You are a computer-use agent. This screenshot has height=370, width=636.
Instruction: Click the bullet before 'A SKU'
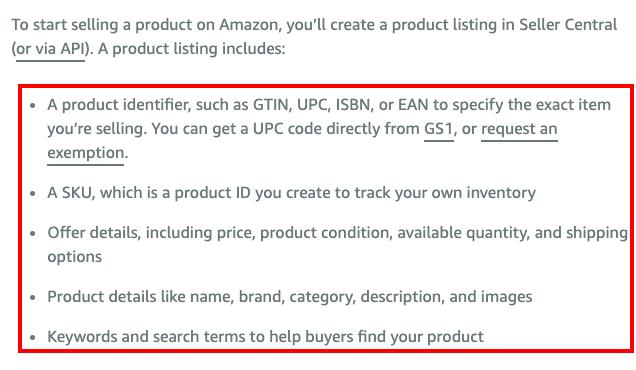tap(33, 193)
